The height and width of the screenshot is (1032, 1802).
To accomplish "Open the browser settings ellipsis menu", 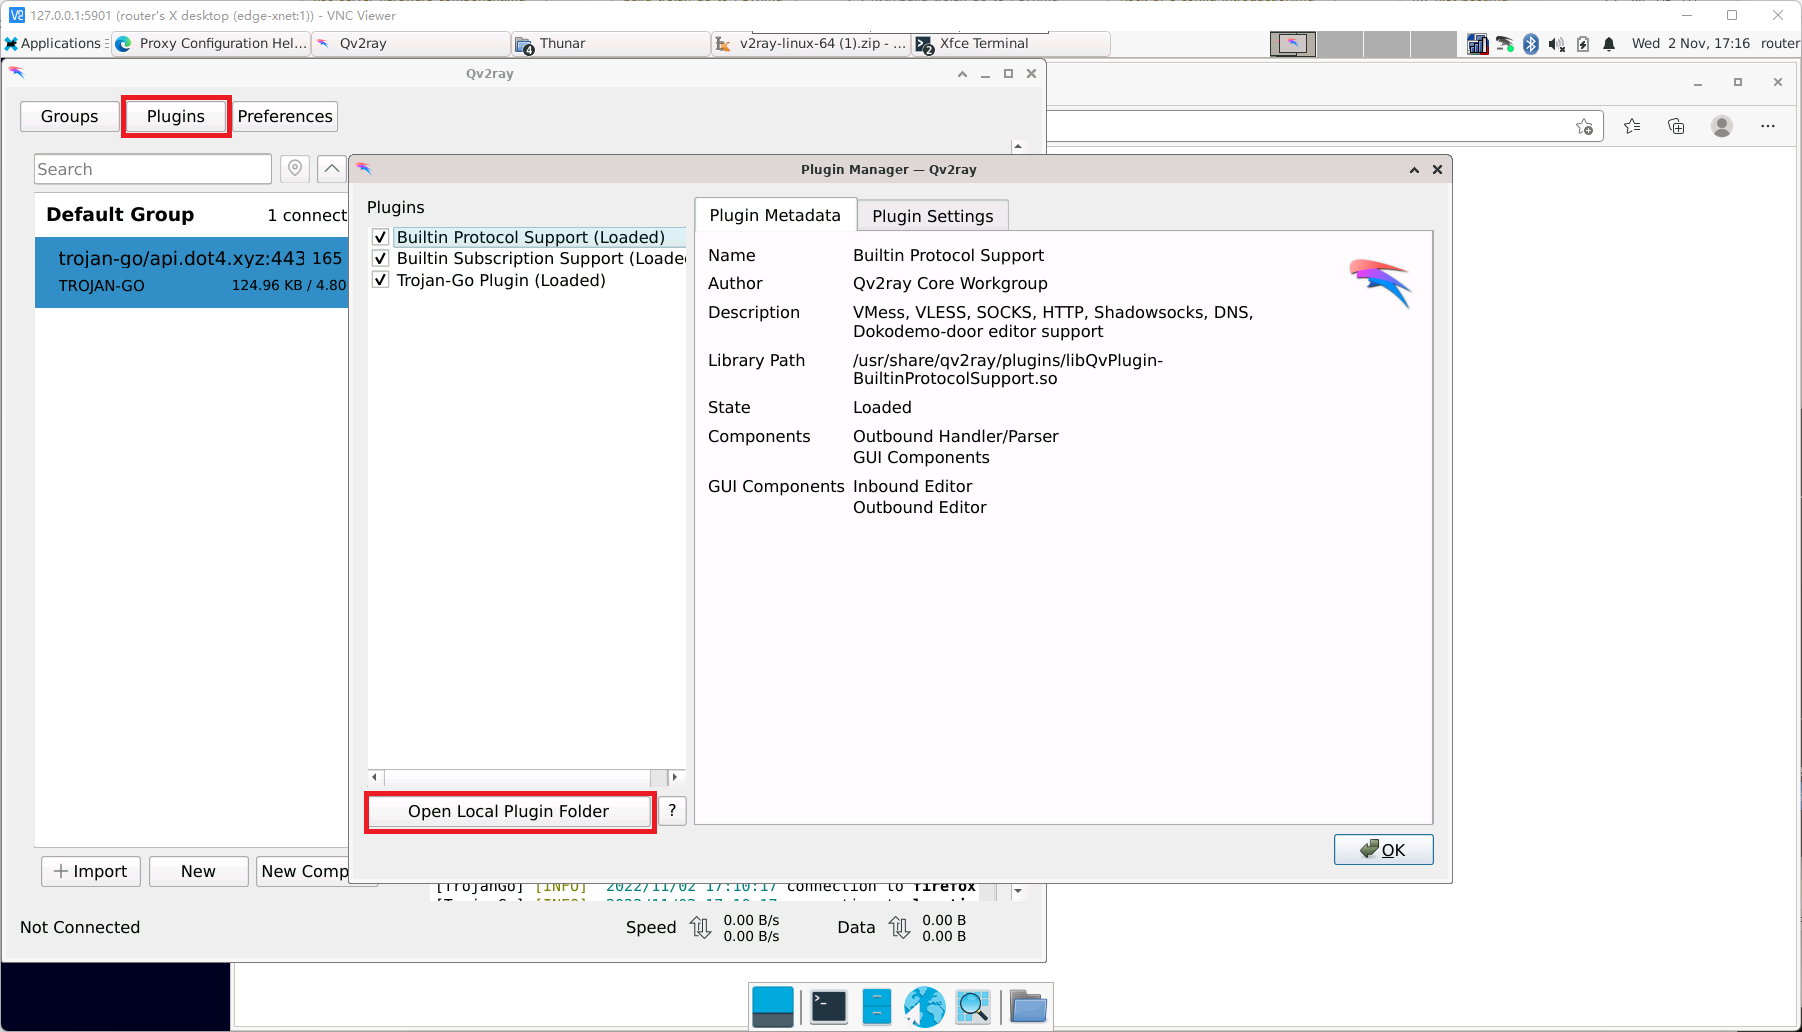I will pos(1768,126).
